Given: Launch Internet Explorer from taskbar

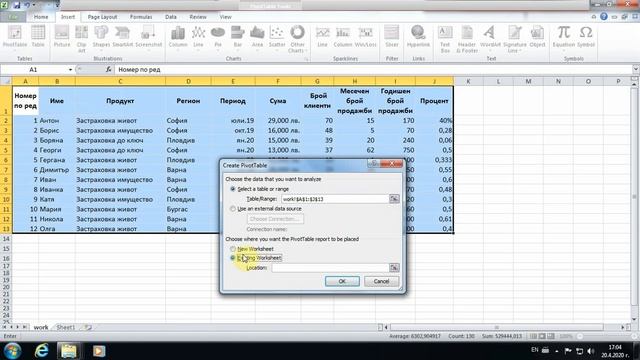Looking at the screenshot, I should (x=41, y=351).
